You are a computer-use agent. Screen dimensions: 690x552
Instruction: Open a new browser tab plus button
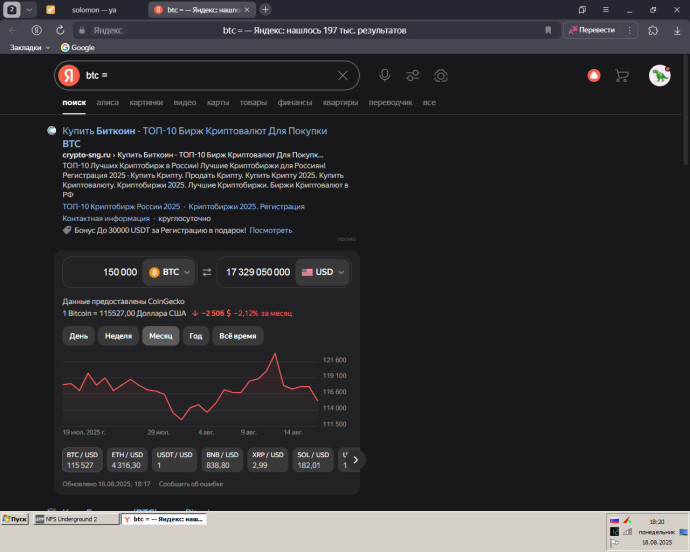(265, 9)
